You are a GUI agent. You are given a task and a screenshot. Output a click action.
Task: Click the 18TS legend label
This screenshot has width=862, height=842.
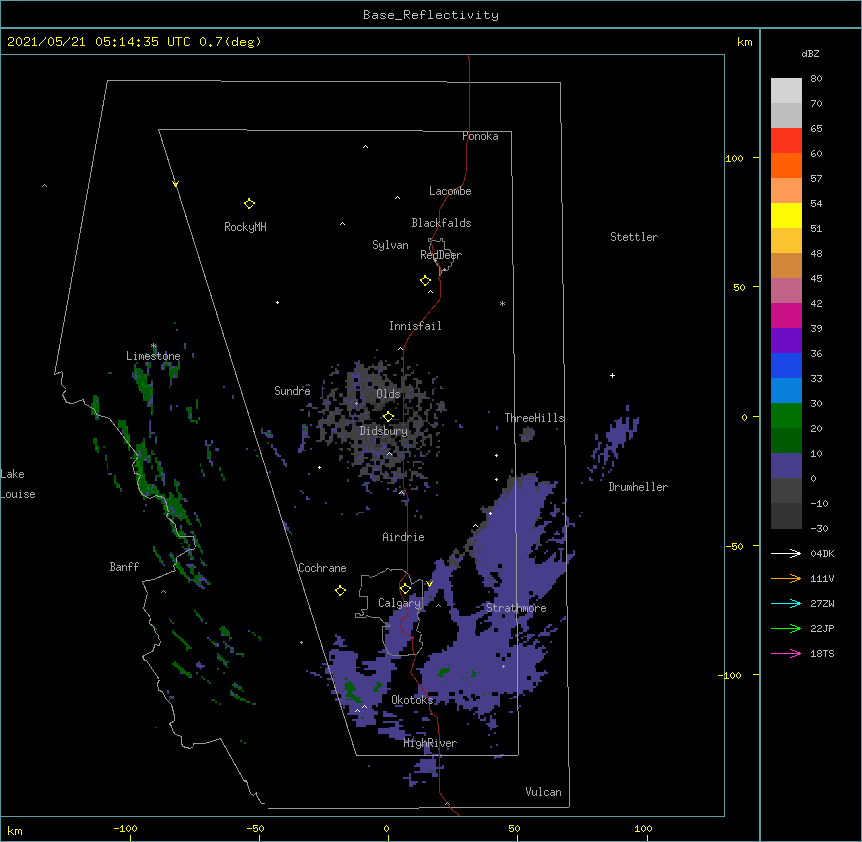[x=822, y=653]
